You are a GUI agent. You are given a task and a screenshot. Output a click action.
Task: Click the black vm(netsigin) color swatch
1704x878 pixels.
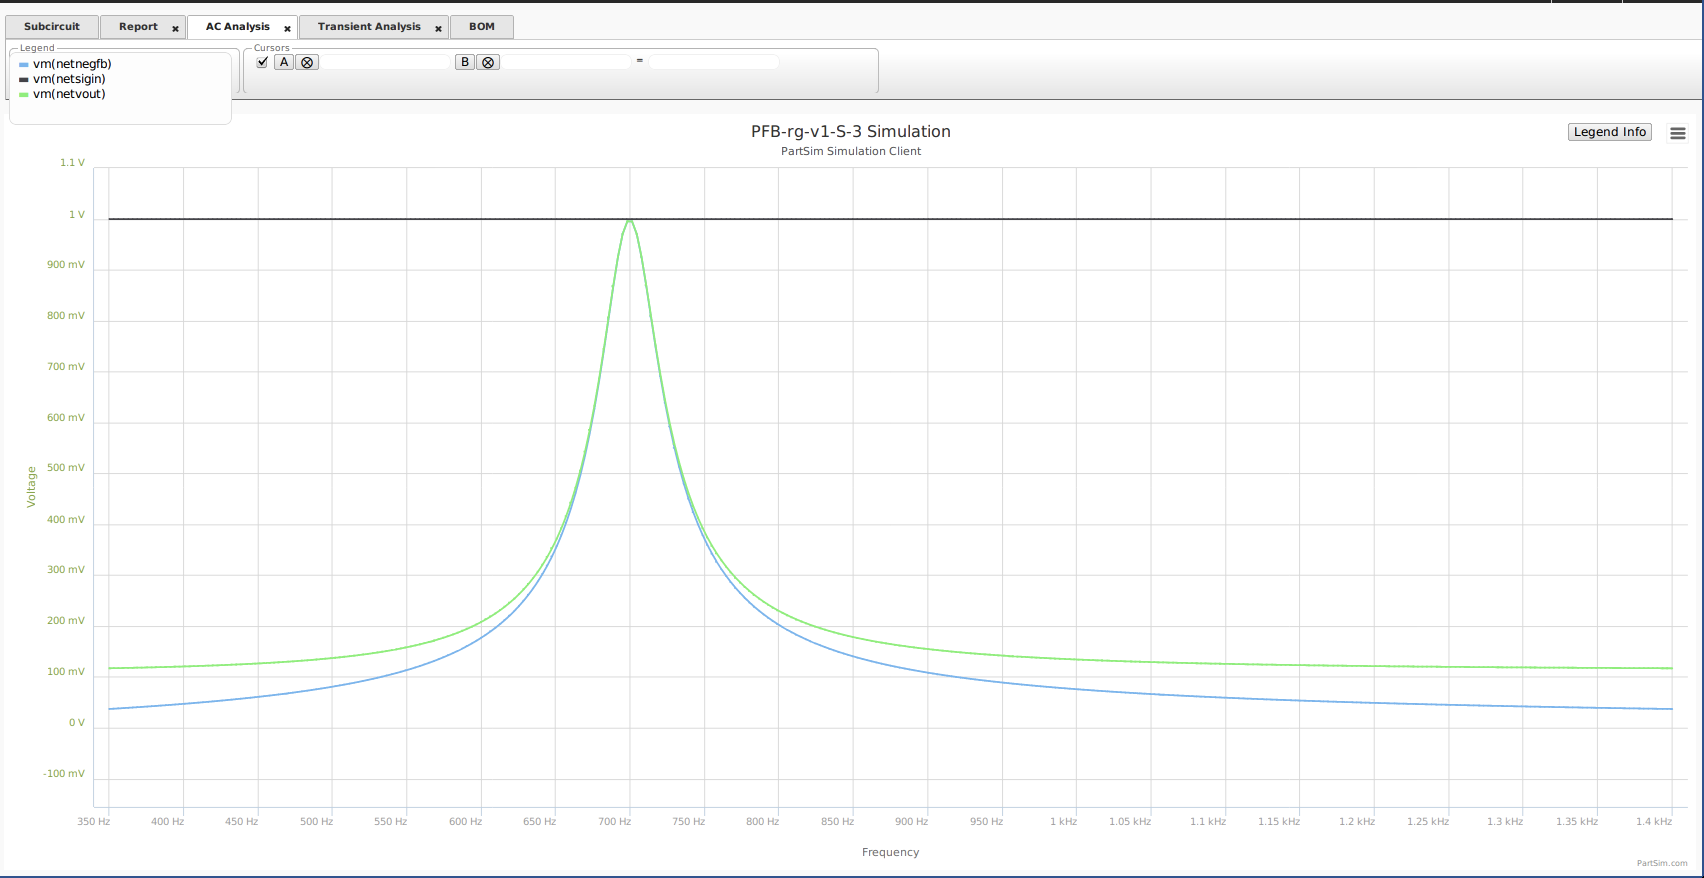[24, 80]
